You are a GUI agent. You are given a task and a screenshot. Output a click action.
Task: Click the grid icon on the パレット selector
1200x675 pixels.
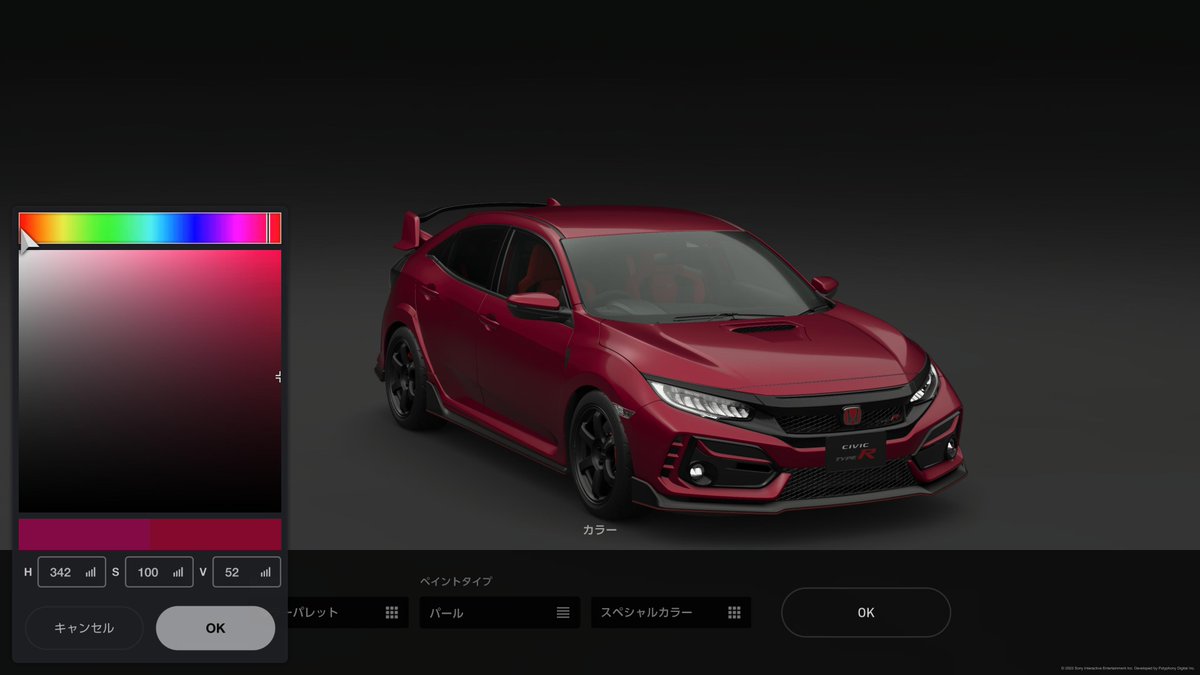click(392, 612)
